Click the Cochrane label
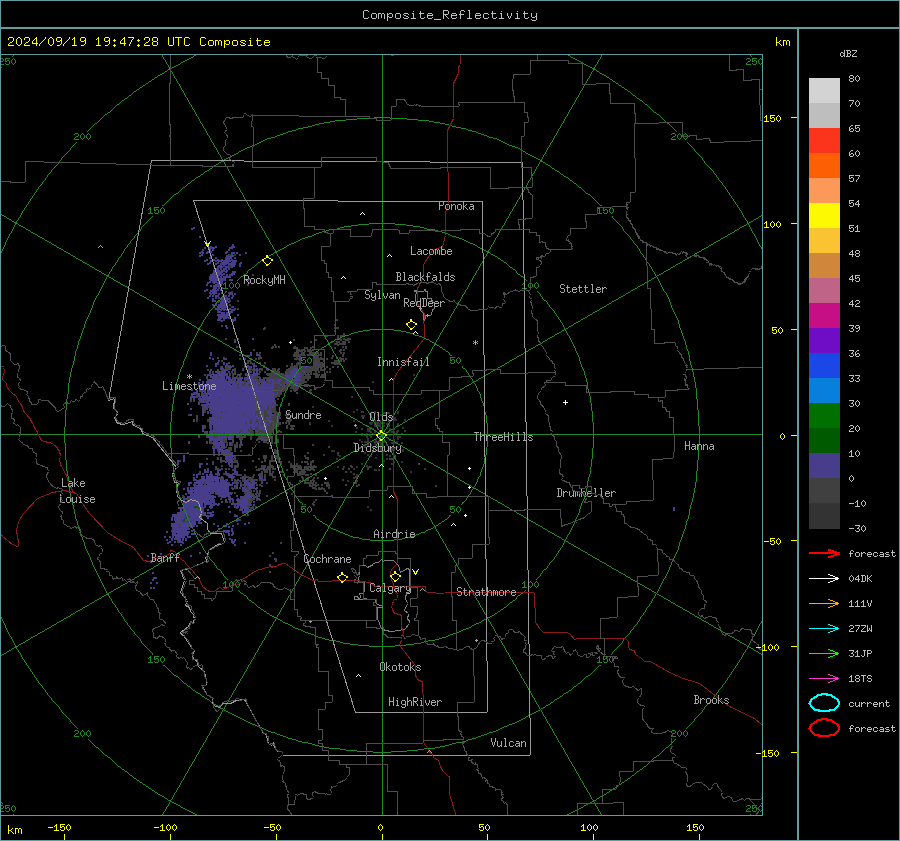Viewport: 900px width, 841px height. (x=327, y=559)
